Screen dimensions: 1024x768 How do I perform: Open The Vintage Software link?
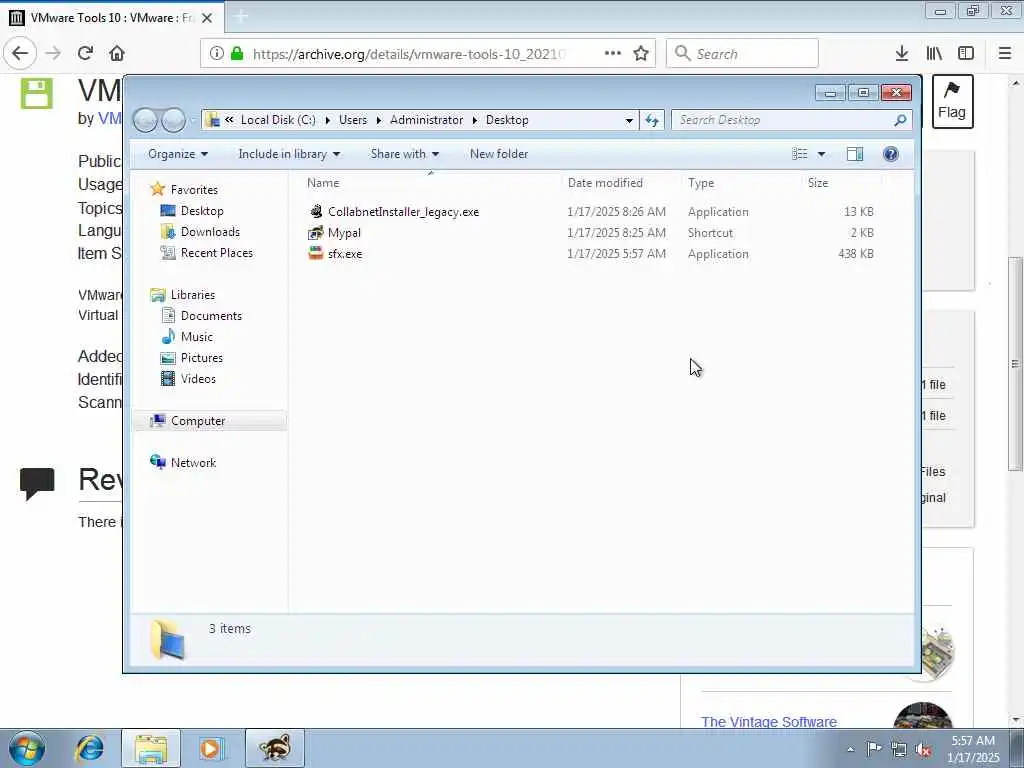(x=769, y=722)
